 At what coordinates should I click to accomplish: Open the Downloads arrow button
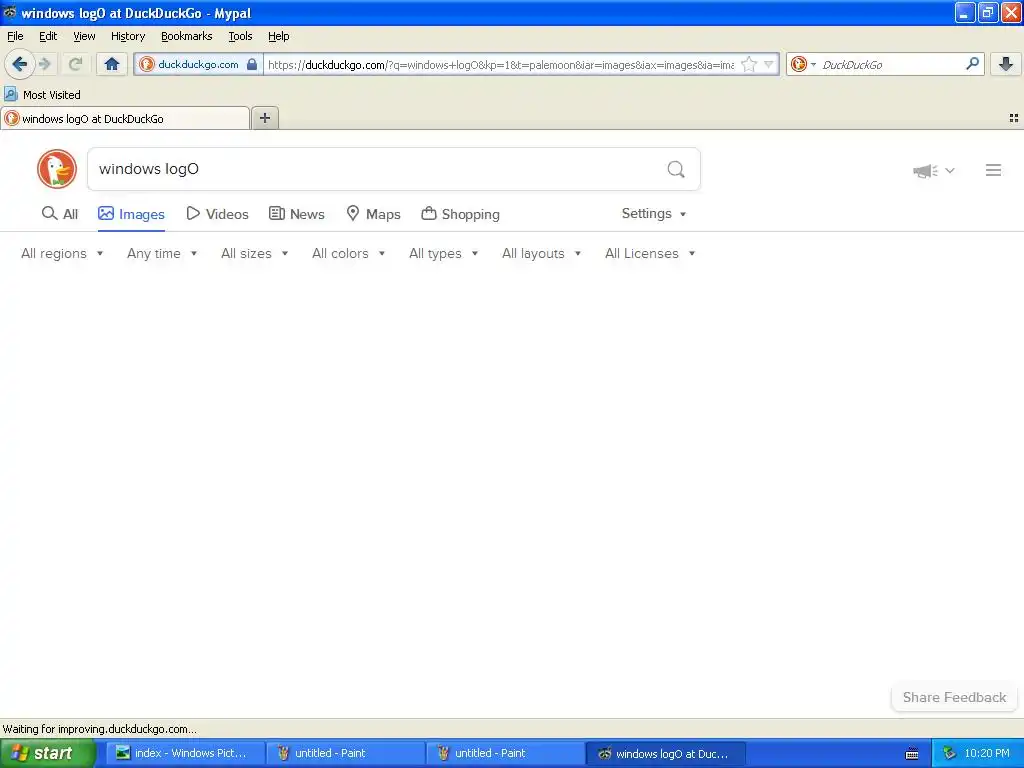pyautogui.click(x=1006, y=64)
